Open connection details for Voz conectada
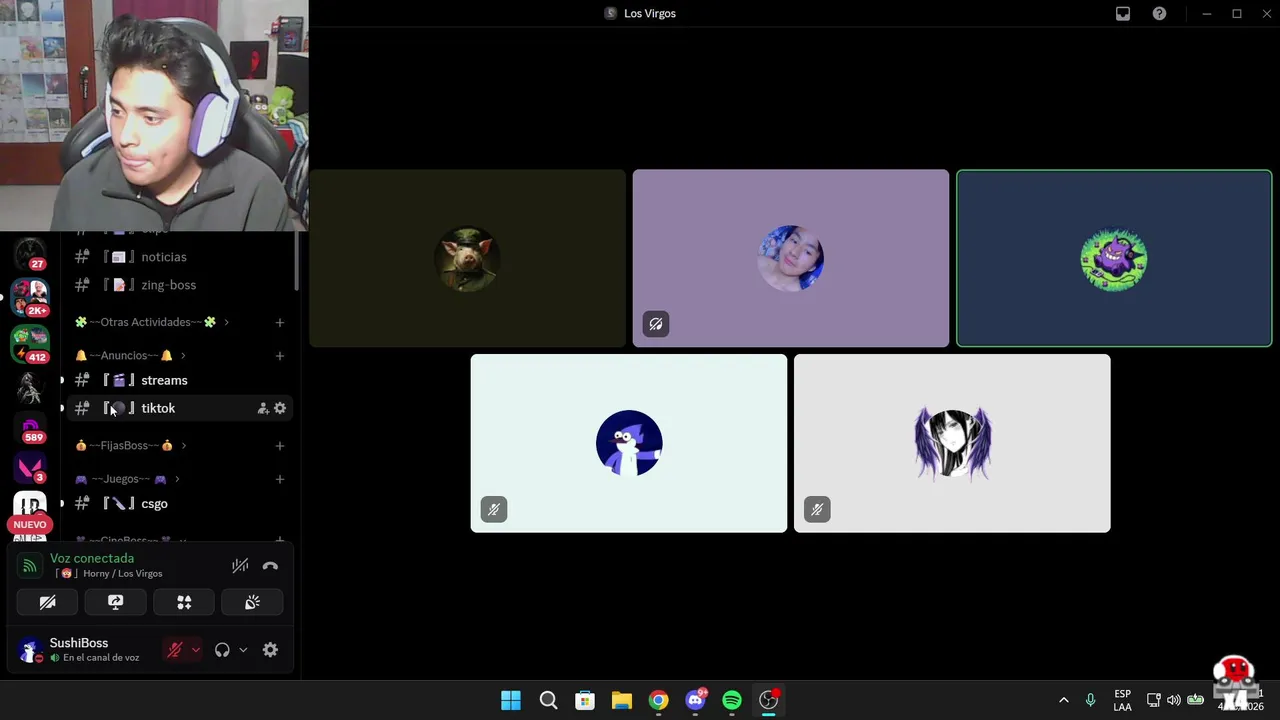The width and height of the screenshot is (1280, 720). [92, 558]
